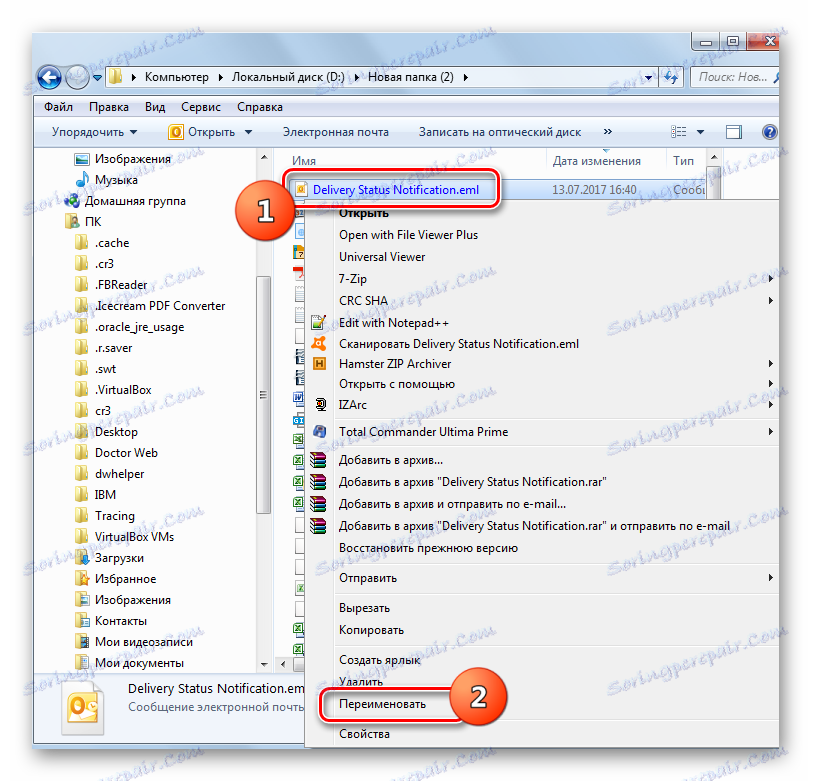Click the Избранное star folder icon
The width and height of the screenshot is (833, 781).
click(x=82, y=579)
